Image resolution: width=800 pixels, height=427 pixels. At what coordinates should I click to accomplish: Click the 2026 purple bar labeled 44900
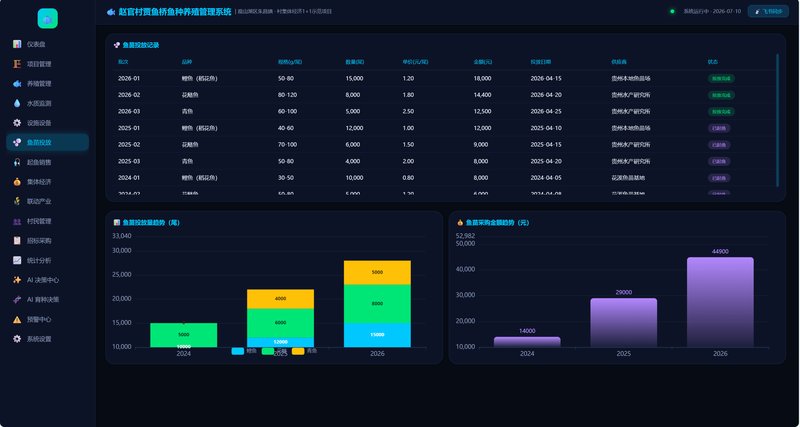[720, 302]
